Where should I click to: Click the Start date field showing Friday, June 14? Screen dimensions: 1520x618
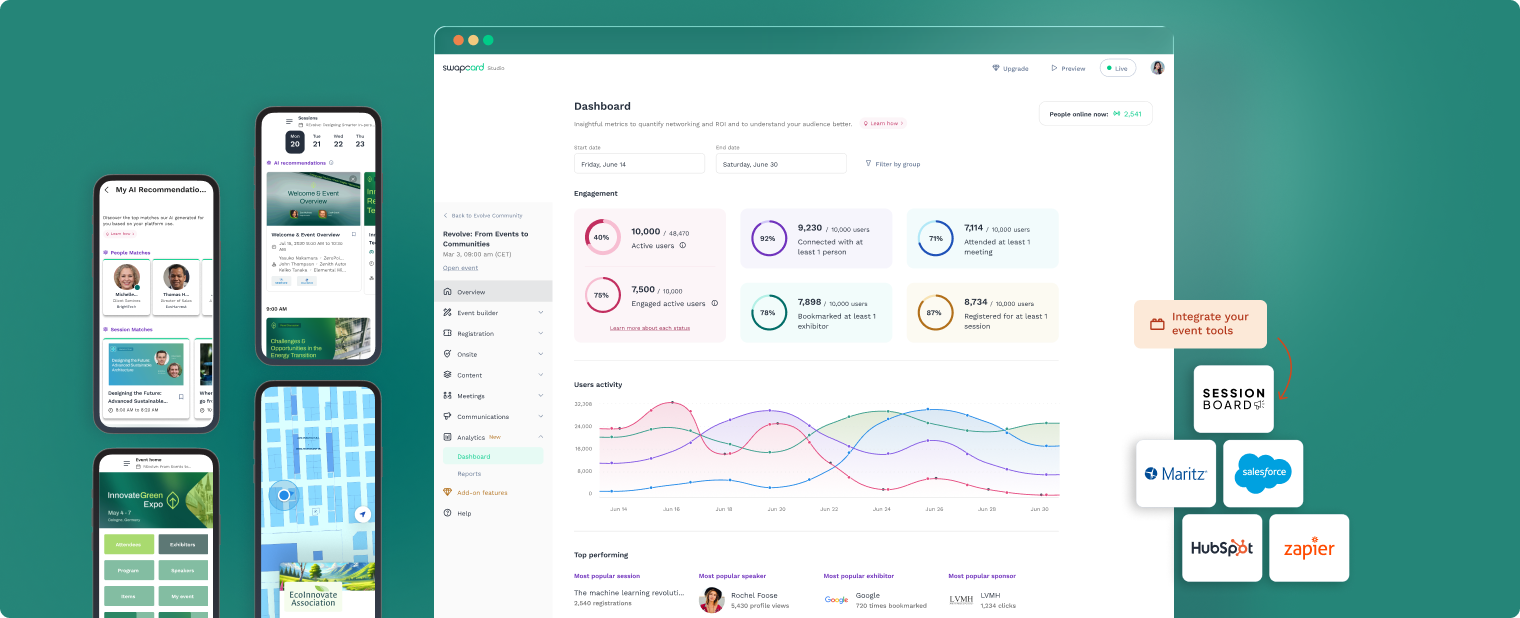pyautogui.click(x=639, y=162)
